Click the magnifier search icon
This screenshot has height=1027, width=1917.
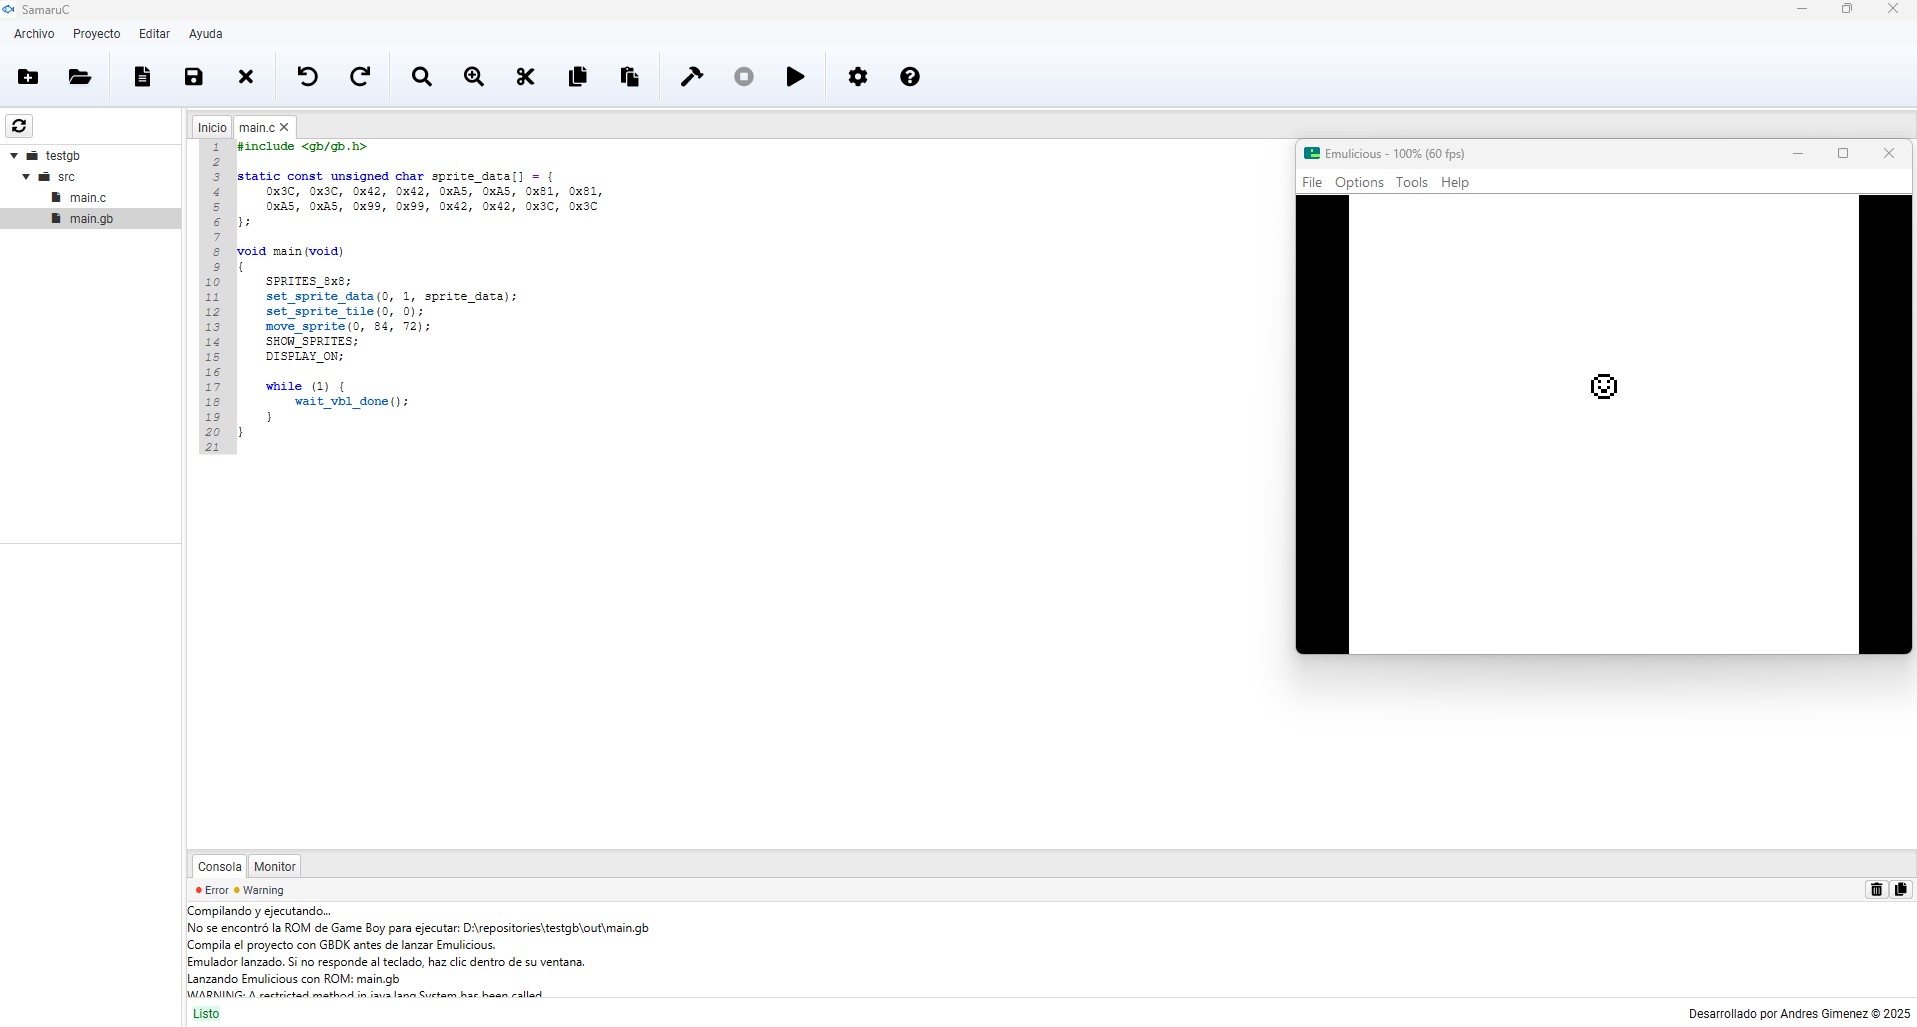422,77
